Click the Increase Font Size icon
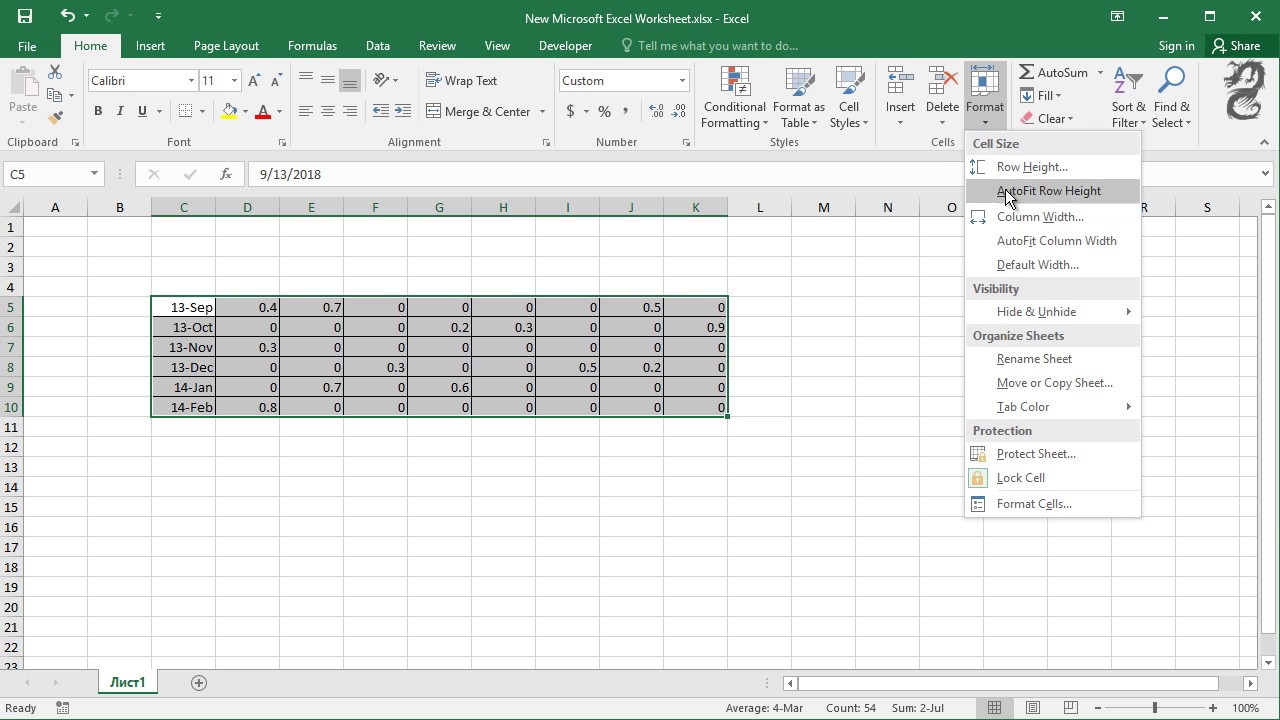This screenshot has height=720, width=1280. (x=254, y=81)
